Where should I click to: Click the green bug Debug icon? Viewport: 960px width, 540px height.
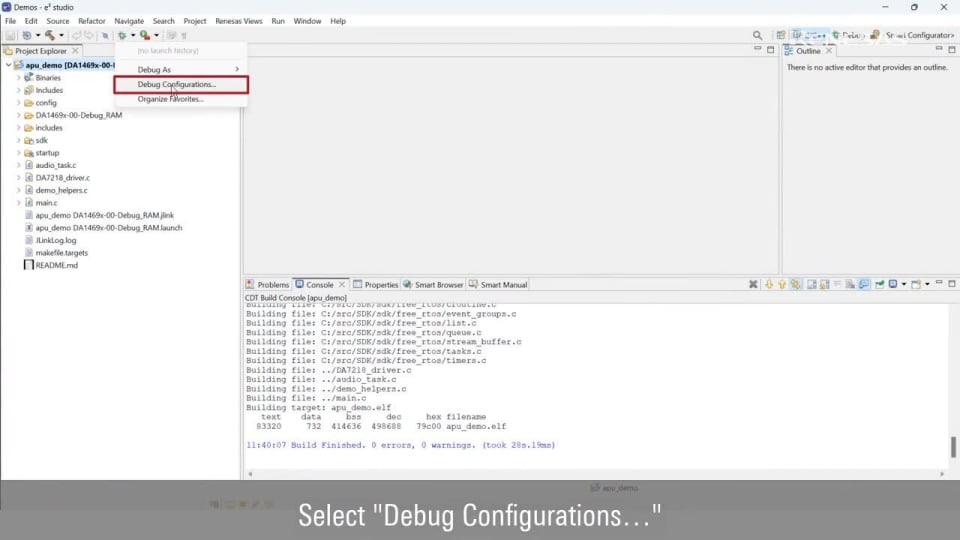pos(121,35)
